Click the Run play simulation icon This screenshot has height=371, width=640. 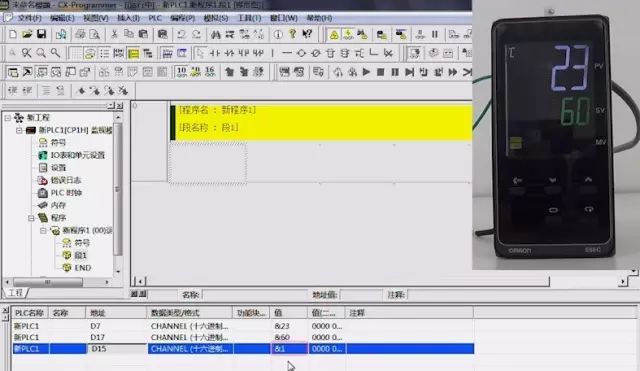point(366,72)
